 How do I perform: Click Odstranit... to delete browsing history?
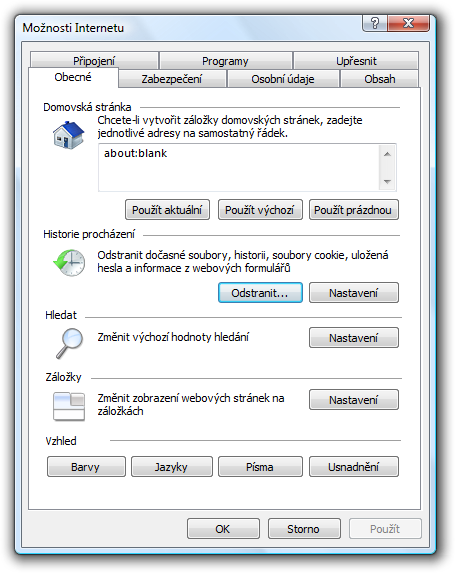[260, 293]
